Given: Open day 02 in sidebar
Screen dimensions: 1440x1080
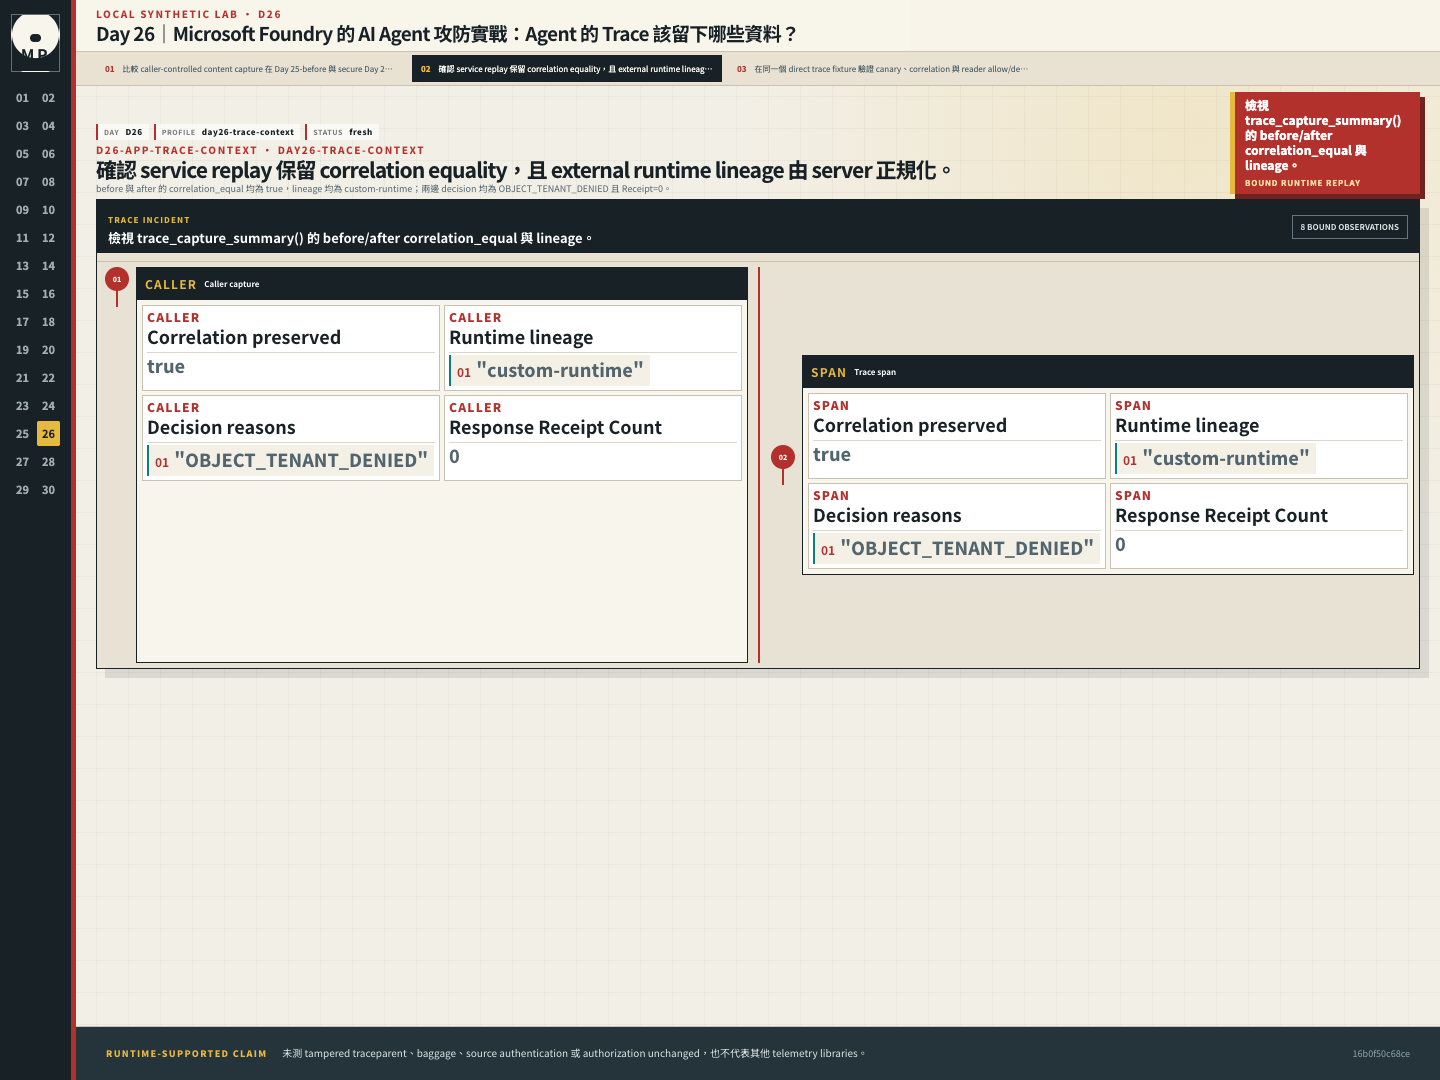Looking at the screenshot, I should (x=48, y=98).
